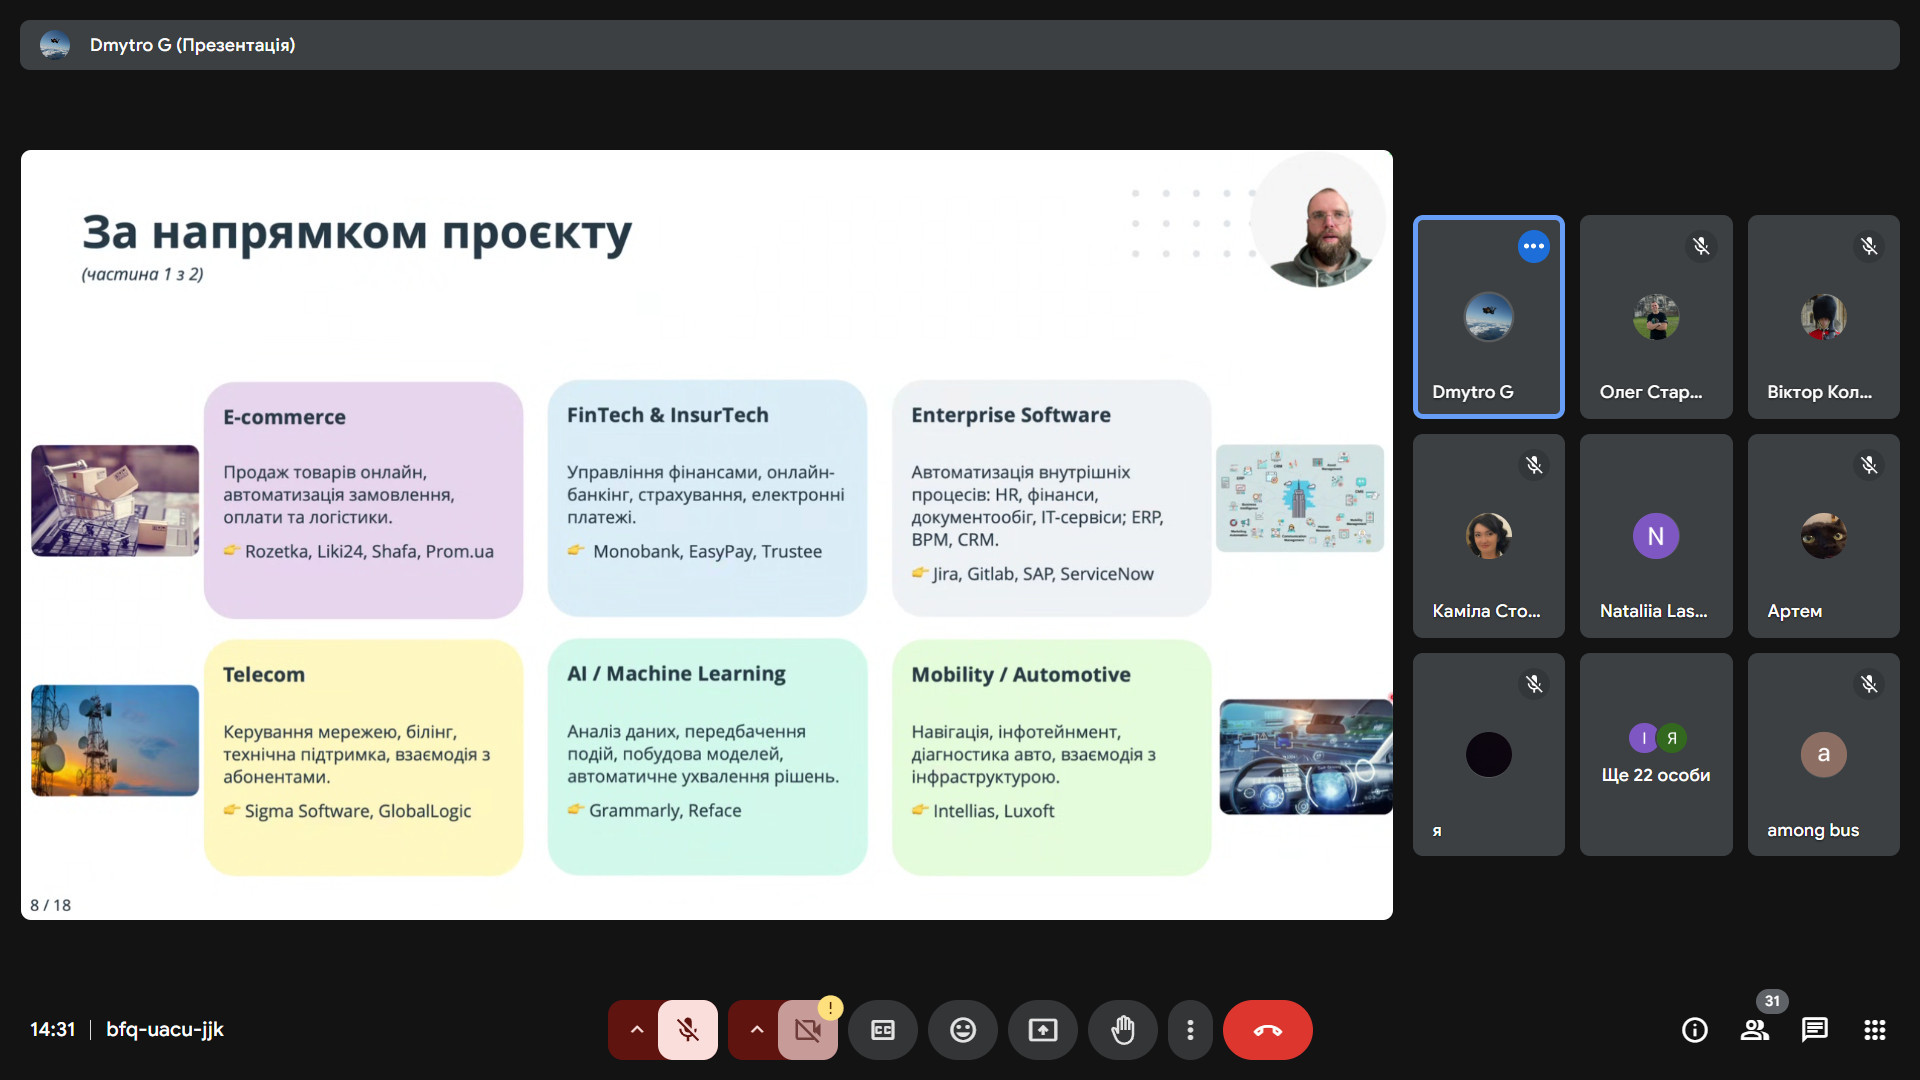This screenshot has height=1080, width=1920.
Task: Open the activities grid icon
Action: pyautogui.click(x=1875, y=1030)
